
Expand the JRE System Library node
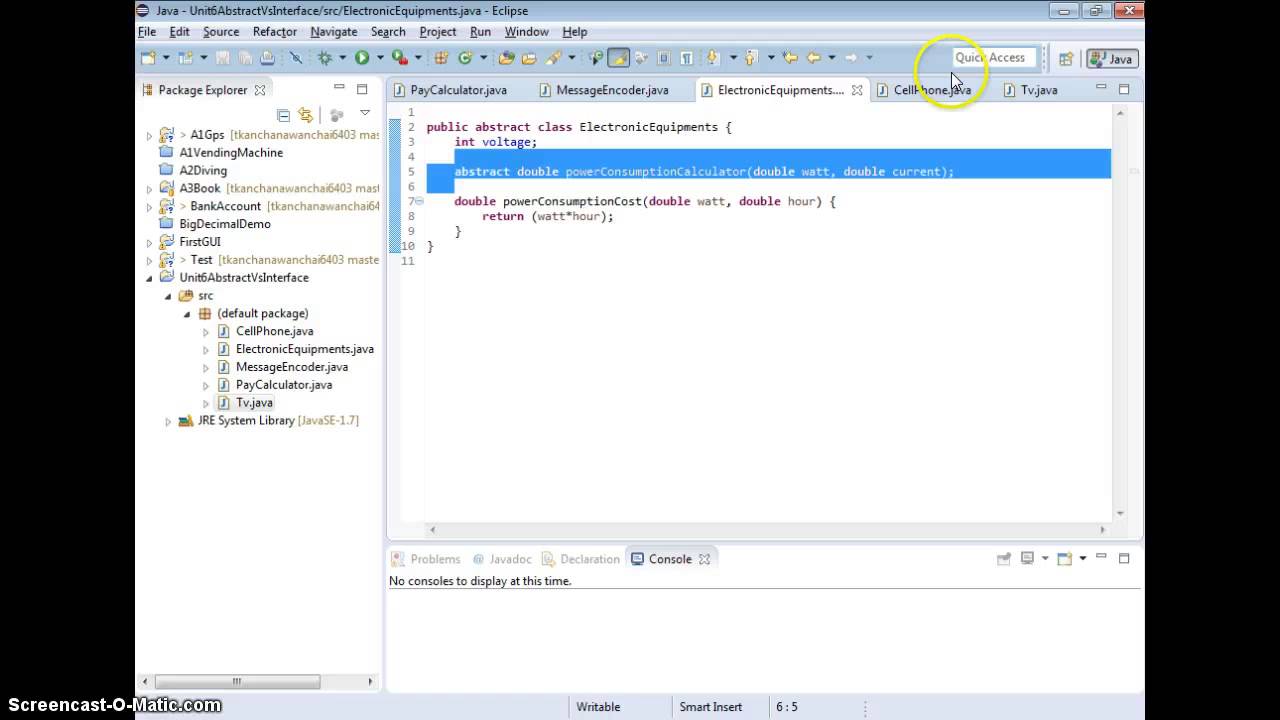(169, 421)
